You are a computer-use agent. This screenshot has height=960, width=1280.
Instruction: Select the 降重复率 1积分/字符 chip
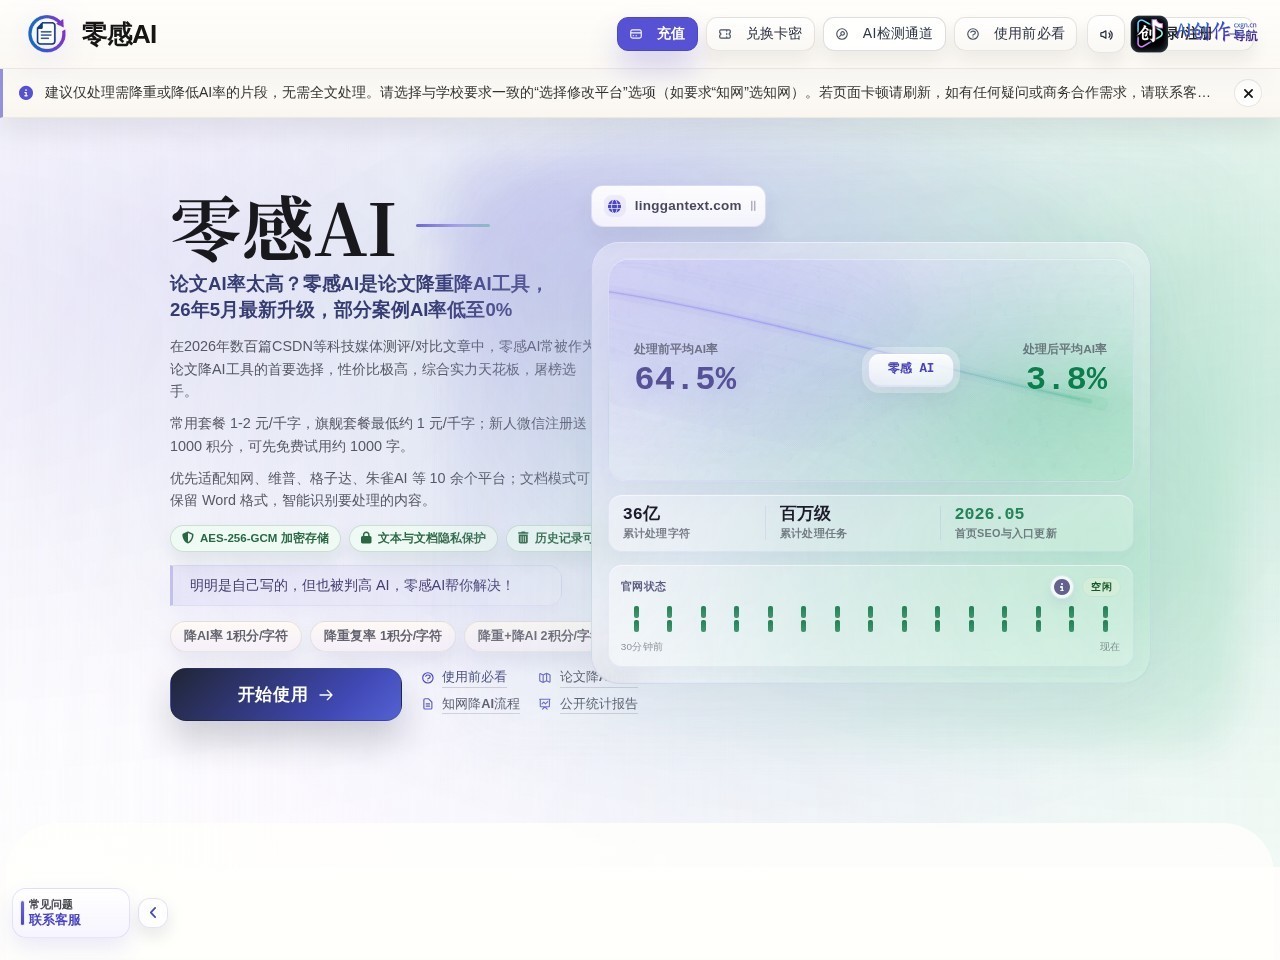(383, 636)
